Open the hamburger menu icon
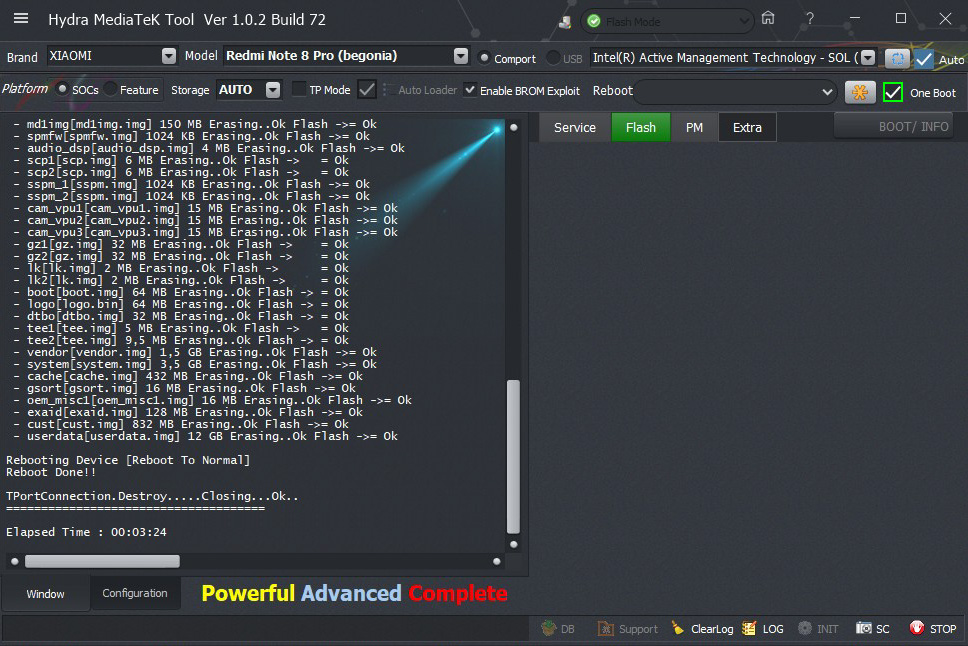968x646 pixels. (21, 19)
